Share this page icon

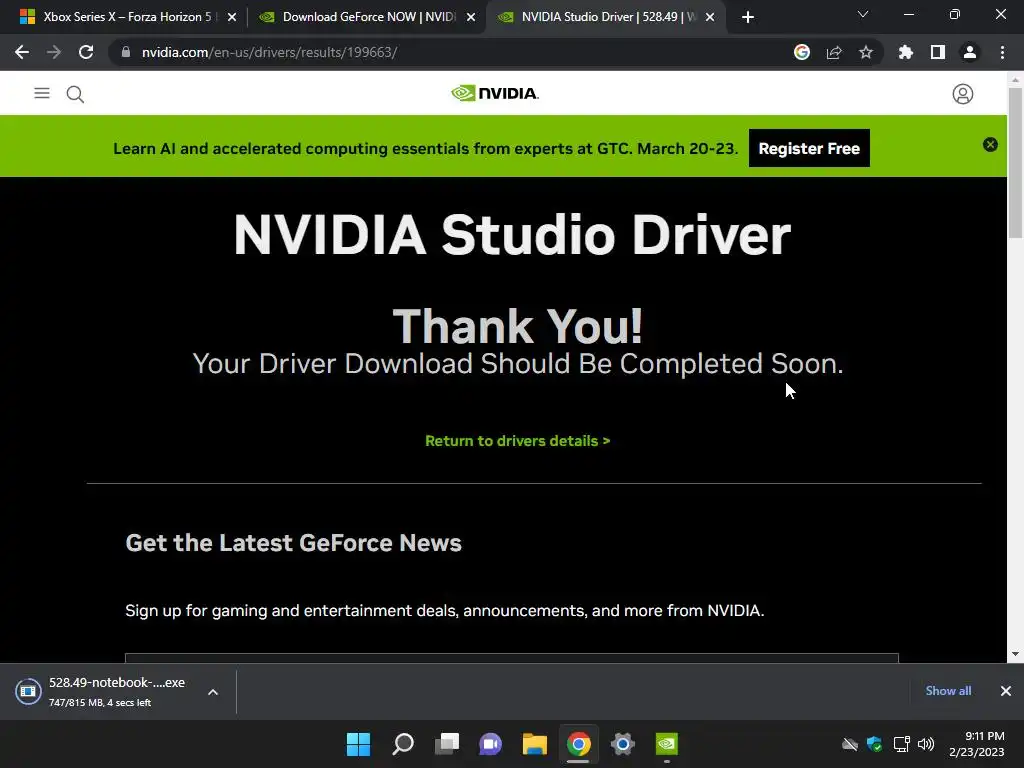pos(833,52)
